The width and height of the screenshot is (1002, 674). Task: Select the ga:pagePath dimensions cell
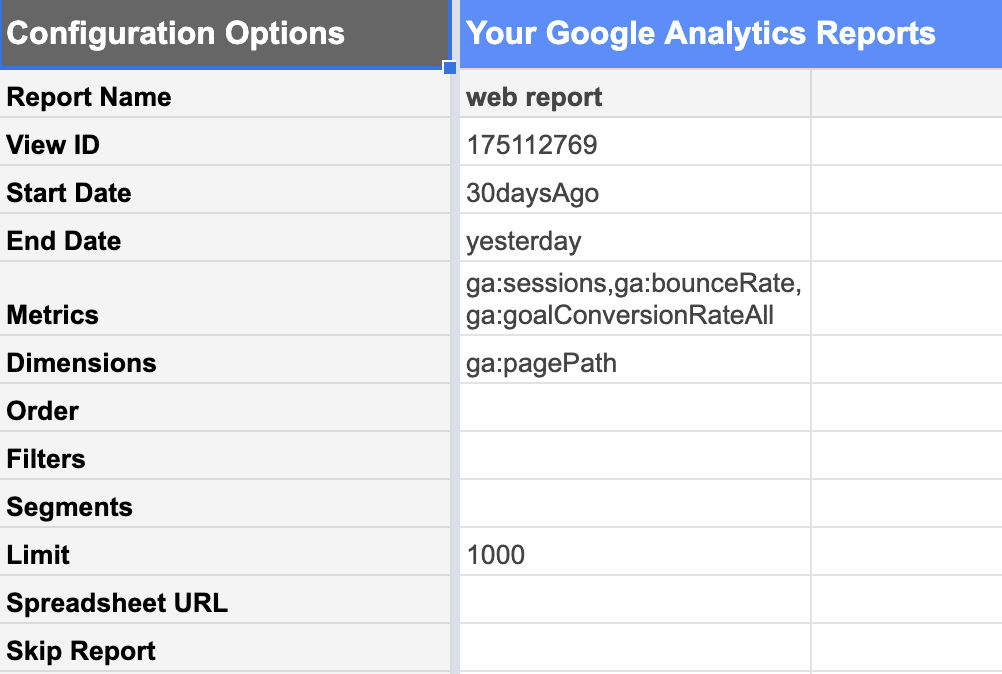(x=635, y=360)
